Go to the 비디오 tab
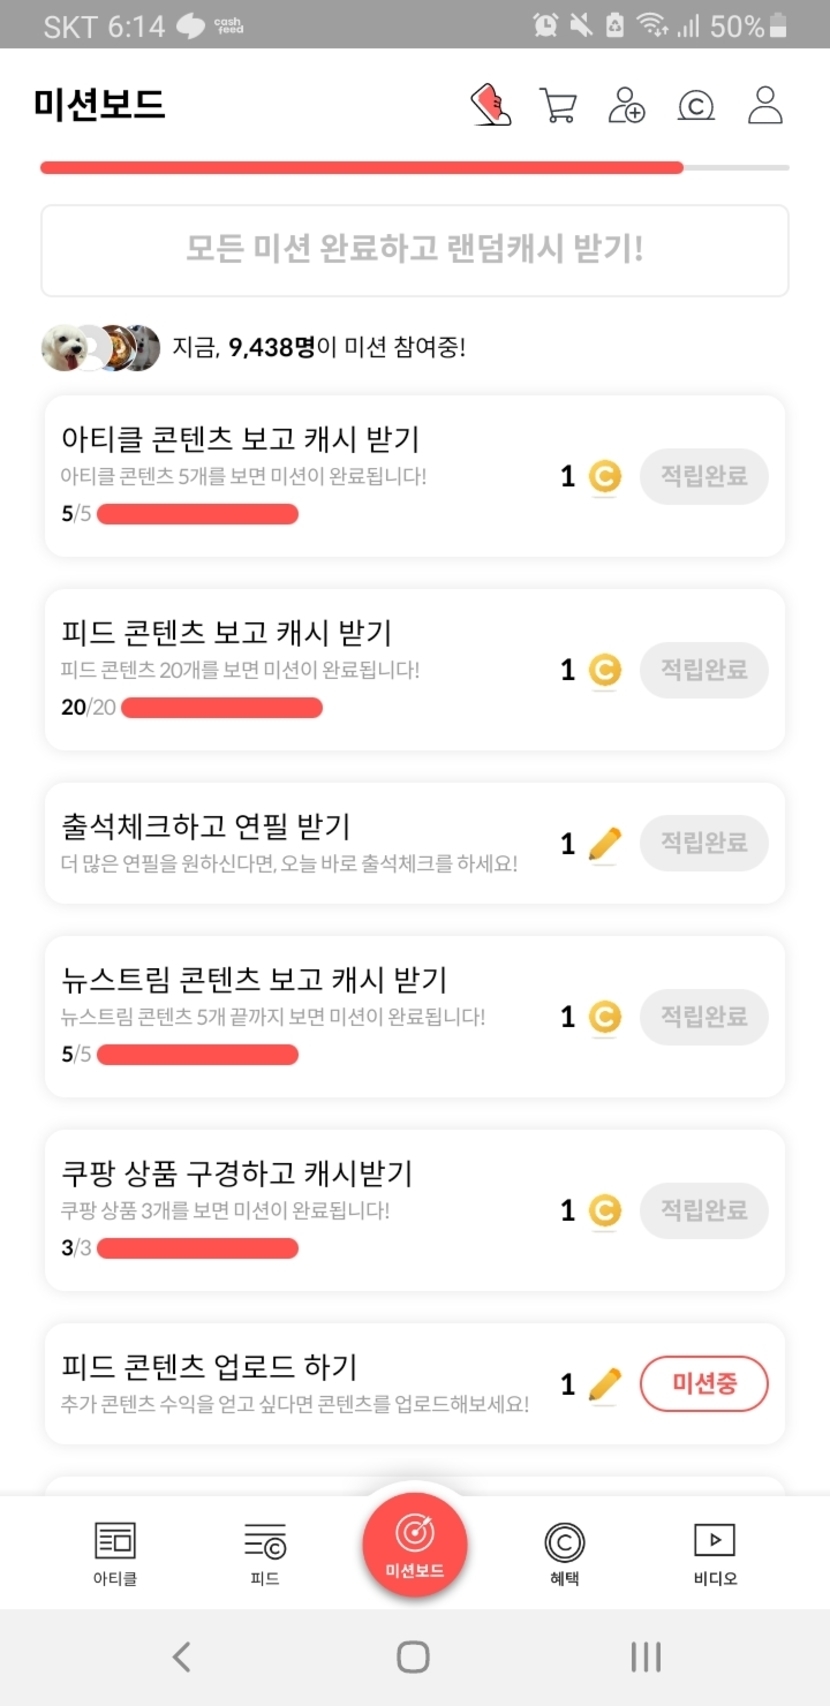 point(715,1552)
